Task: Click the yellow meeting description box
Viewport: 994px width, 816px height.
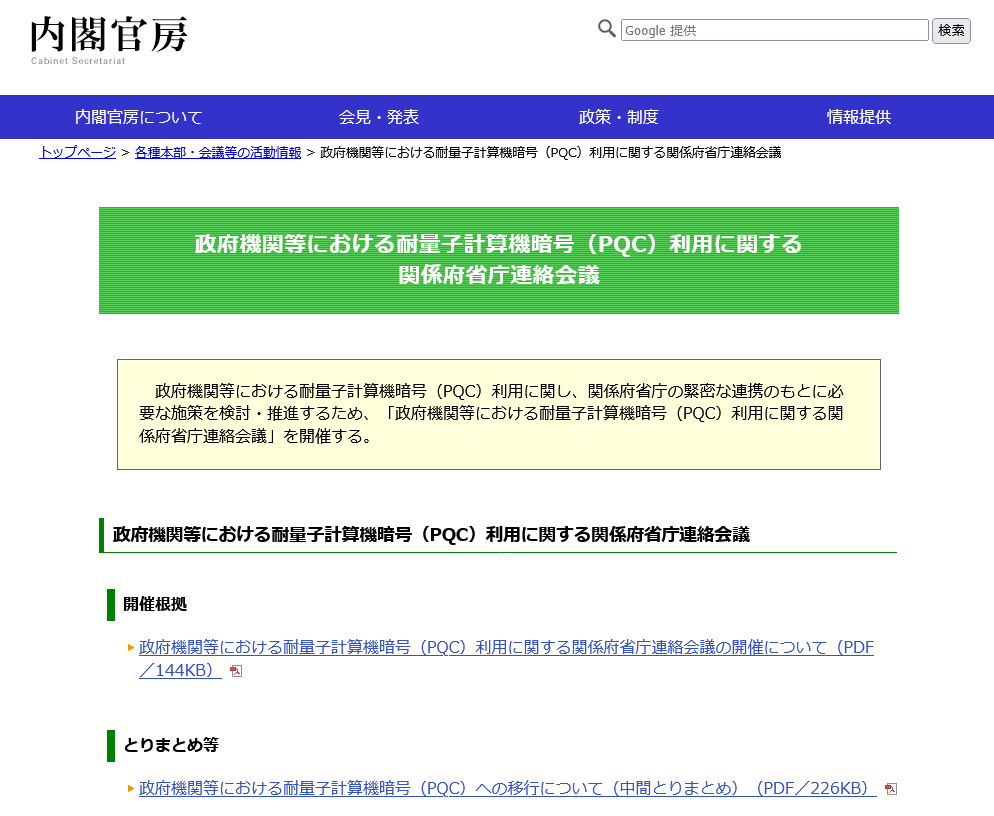Action: pyautogui.click(x=498, y=414)
